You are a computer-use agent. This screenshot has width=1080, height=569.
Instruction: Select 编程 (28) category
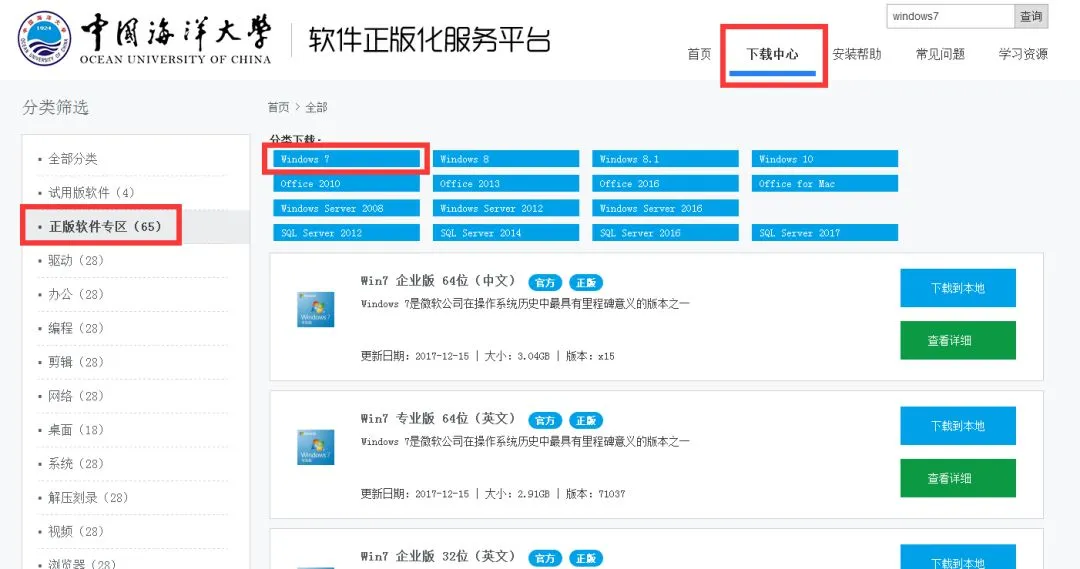[76, 328]
